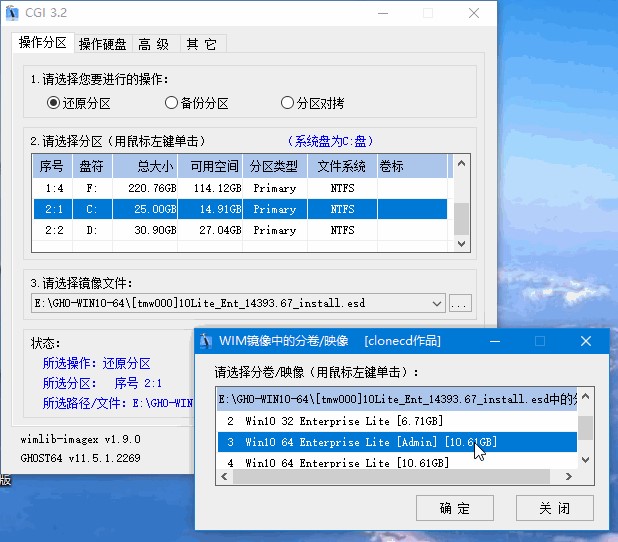The height and width of the screenshot is (542, 618).
Task: Click the 文件系统 column header
Action: (342, 166)
